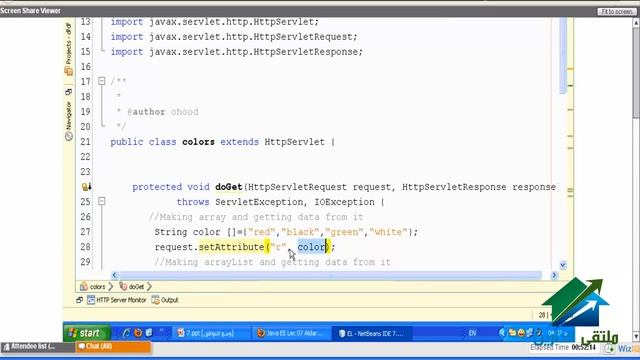The width and height of the screenshot is (640, 360).
Task: Click the first Quick Launch icon beside Start
Action: pyautogui.click(x=126, y=333)
